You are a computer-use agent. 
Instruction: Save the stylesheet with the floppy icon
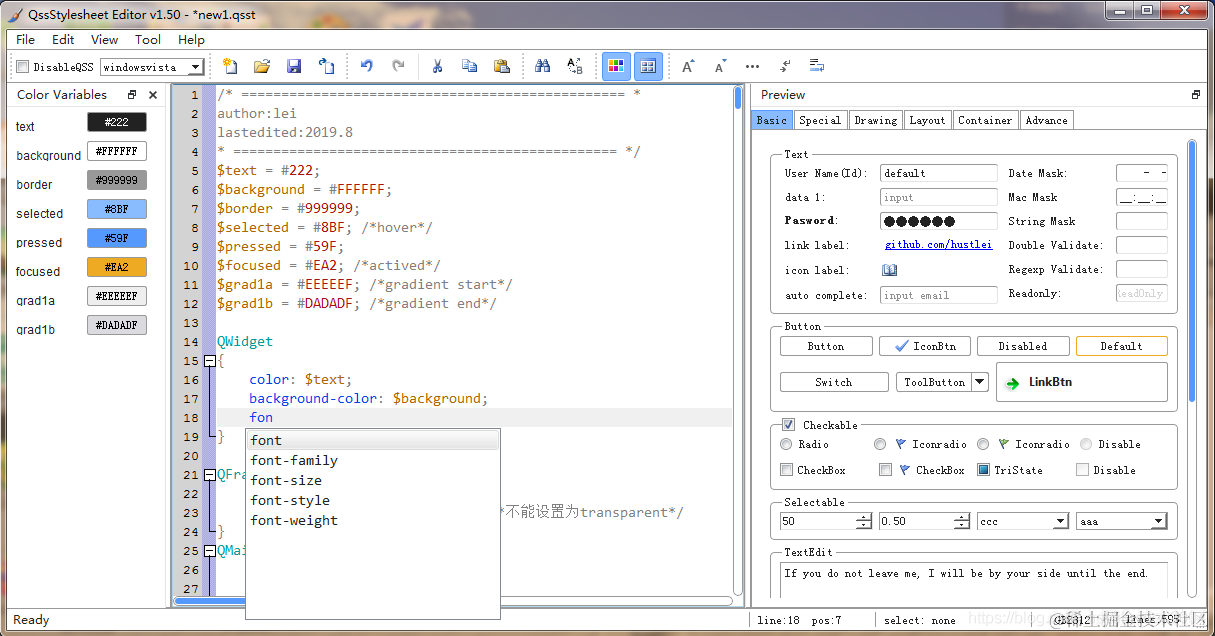click(294, 66)
